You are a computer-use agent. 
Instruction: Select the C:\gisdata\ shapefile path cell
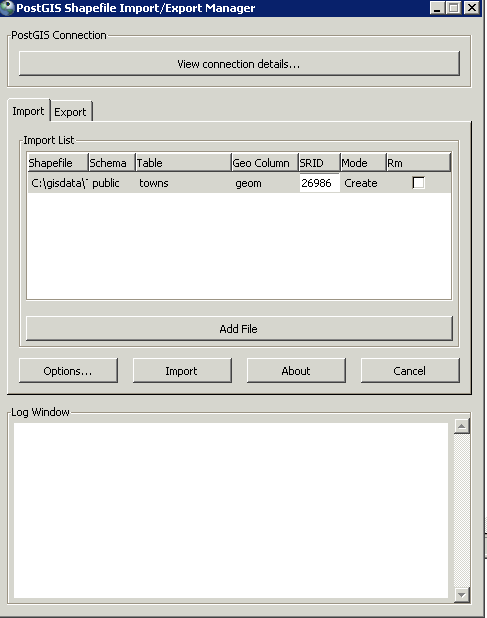tap(59, 183)
